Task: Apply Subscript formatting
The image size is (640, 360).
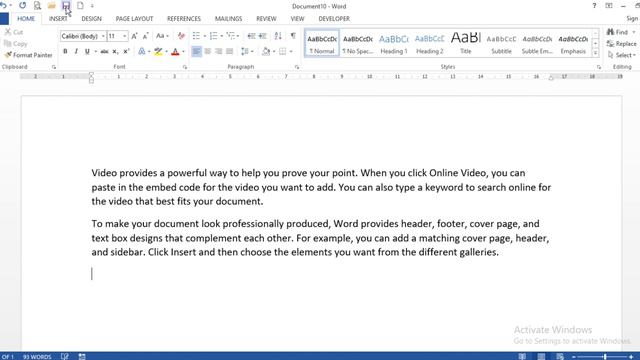Action: click(x=115, y=51)
